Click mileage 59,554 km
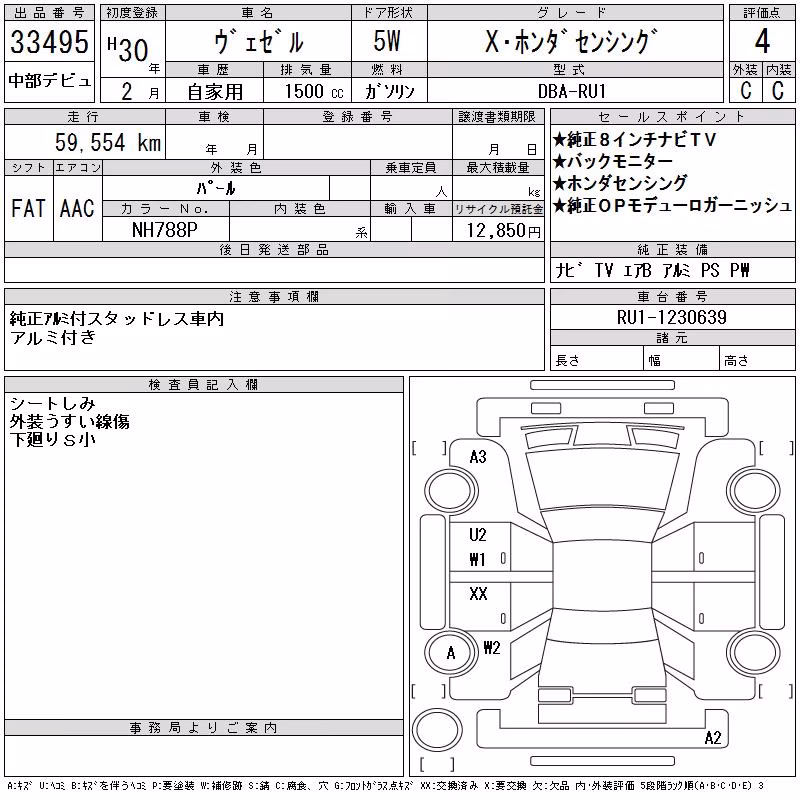The width and height of the screenshot is (800, 800). click(108, 142)
